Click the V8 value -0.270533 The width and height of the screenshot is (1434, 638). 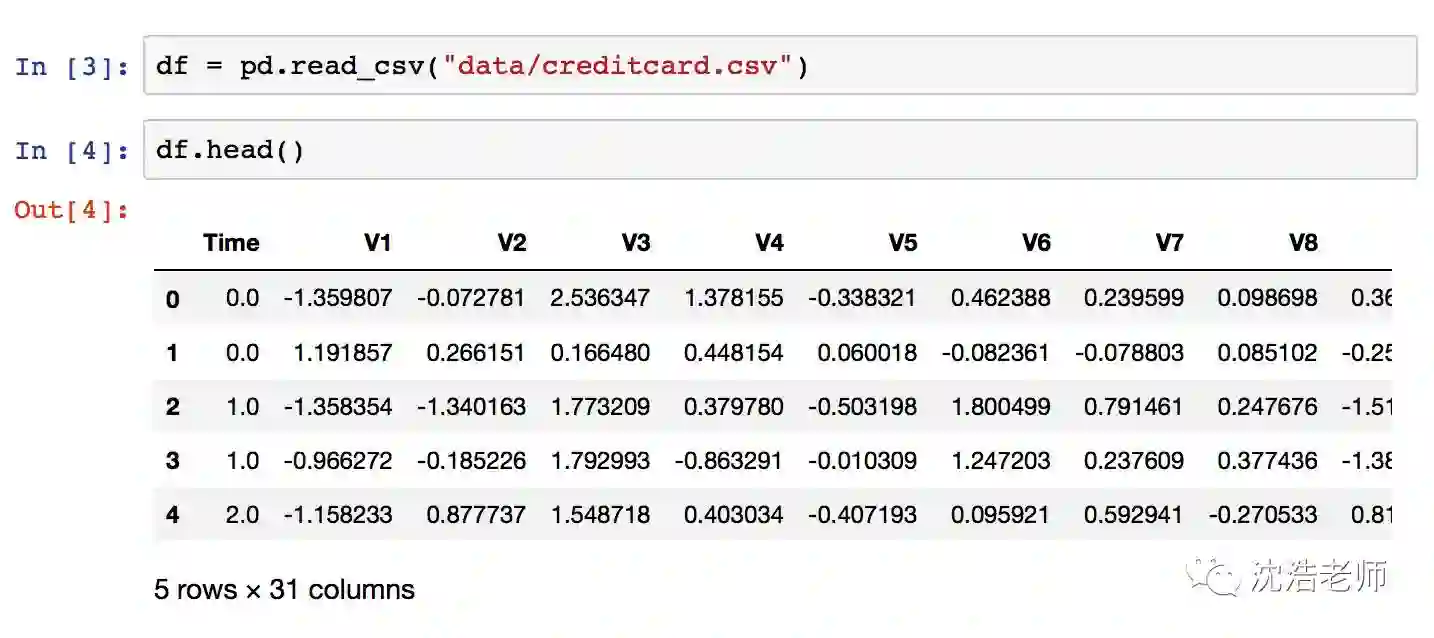1263,515
